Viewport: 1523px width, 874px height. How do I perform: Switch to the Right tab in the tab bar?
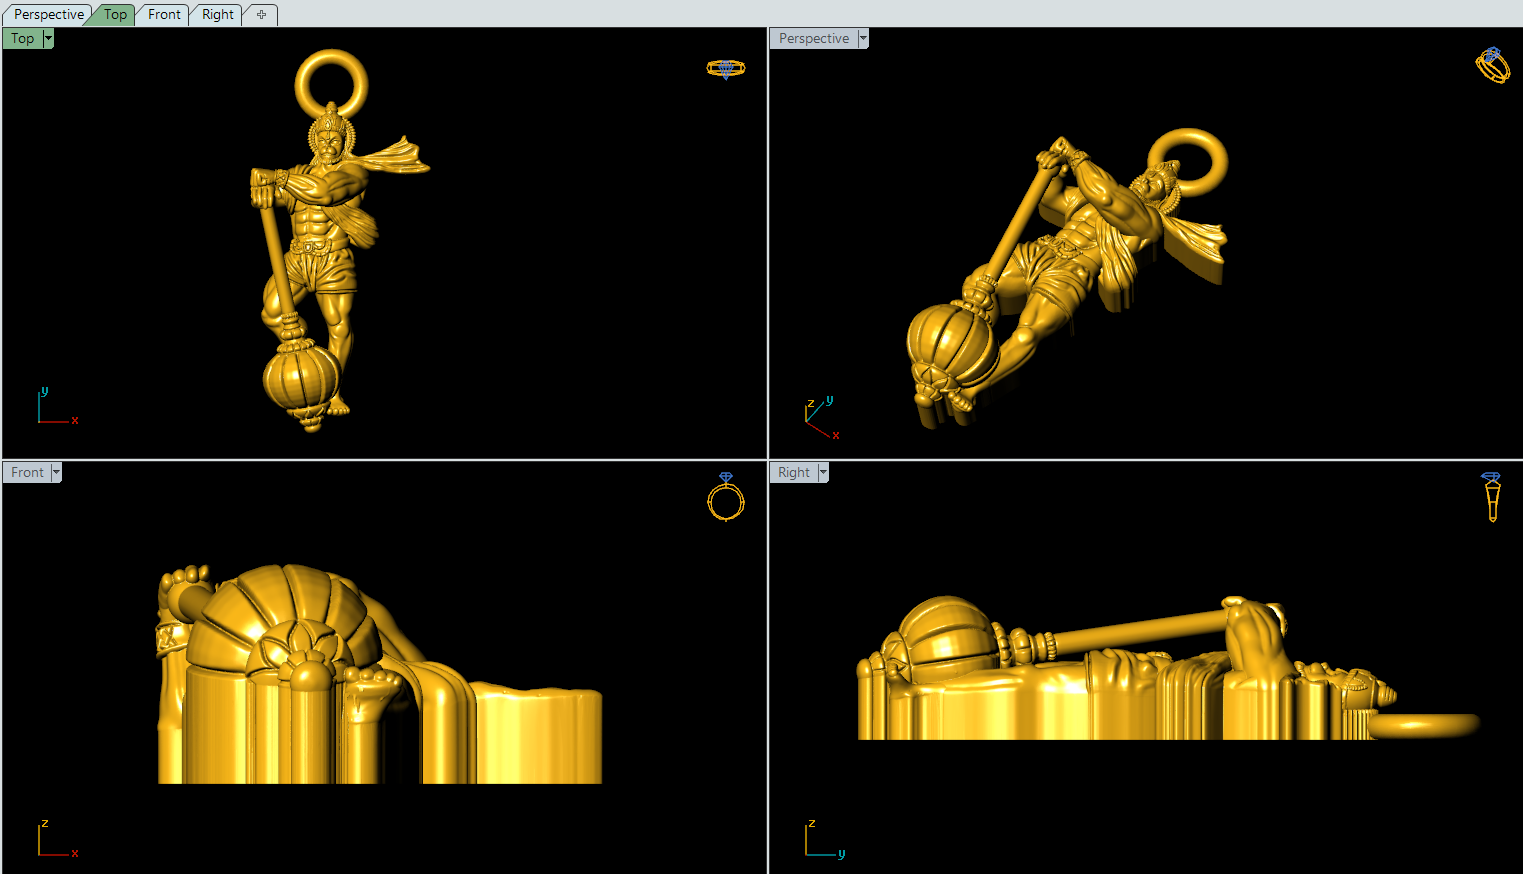(x=217, y=15)
